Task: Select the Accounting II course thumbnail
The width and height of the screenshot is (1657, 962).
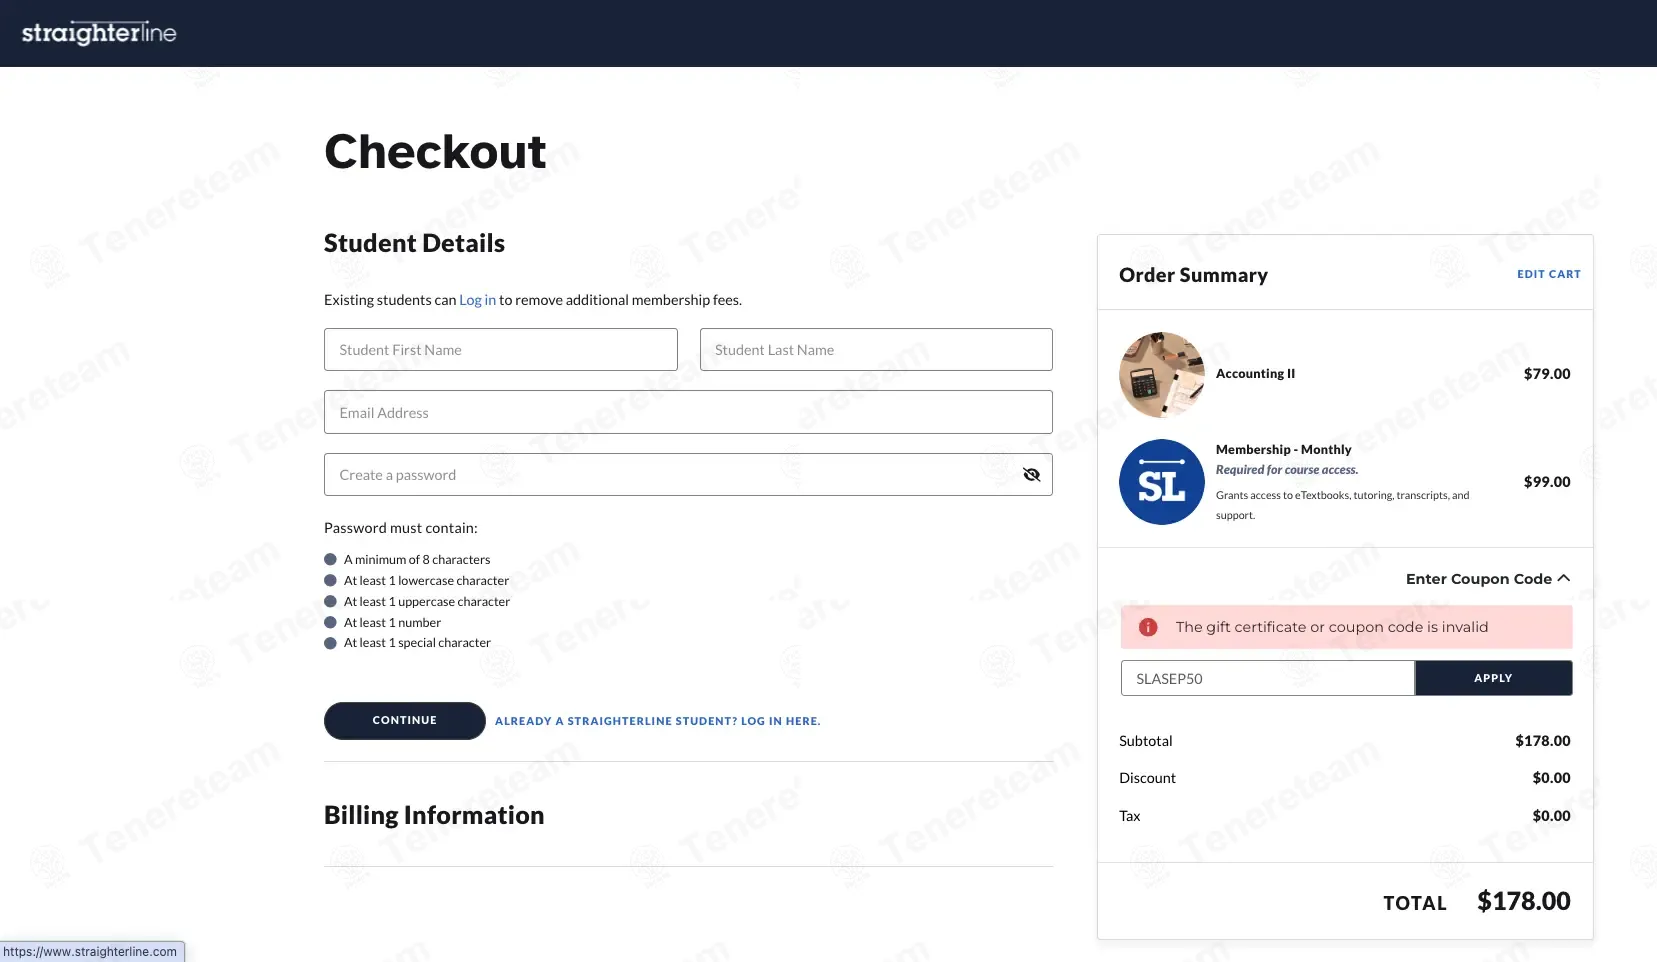Action: click(x=1161, y=375)
